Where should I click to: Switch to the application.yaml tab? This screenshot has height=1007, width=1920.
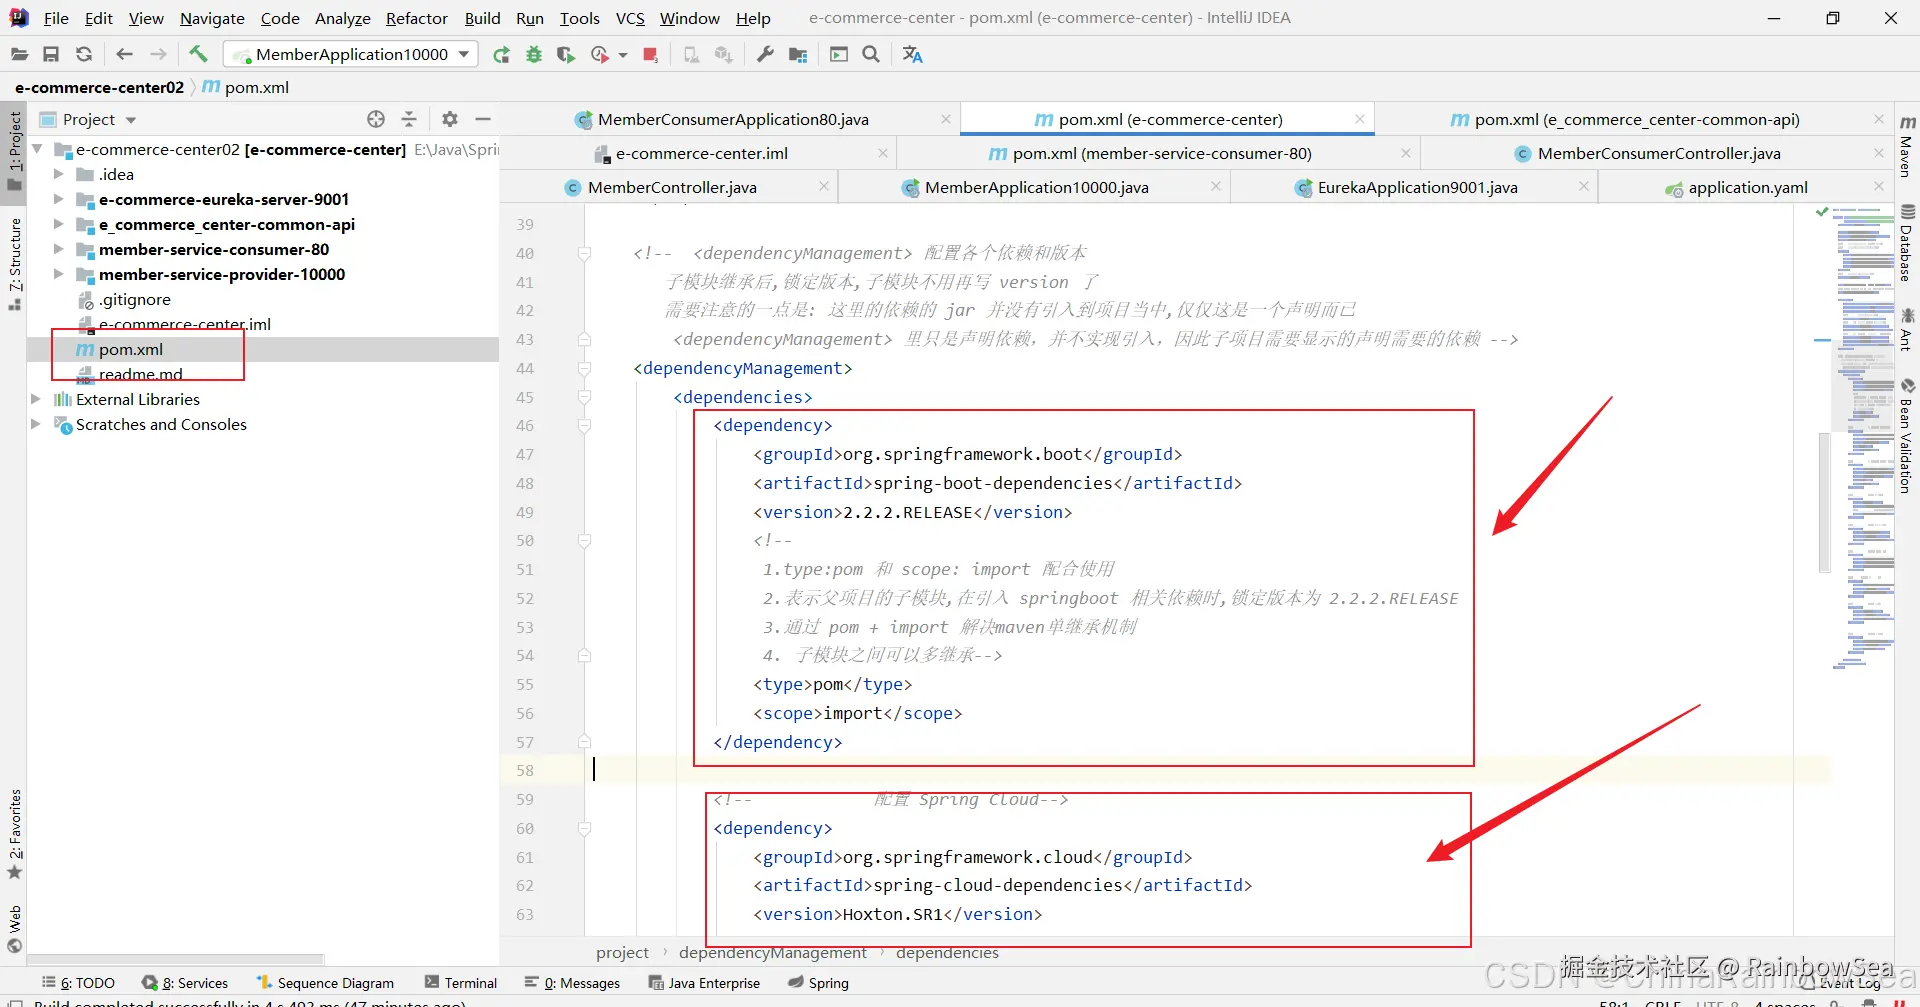coord(1747,188)
